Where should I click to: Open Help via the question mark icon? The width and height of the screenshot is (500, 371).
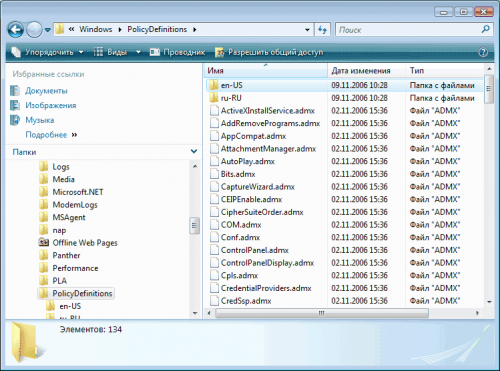483,52
